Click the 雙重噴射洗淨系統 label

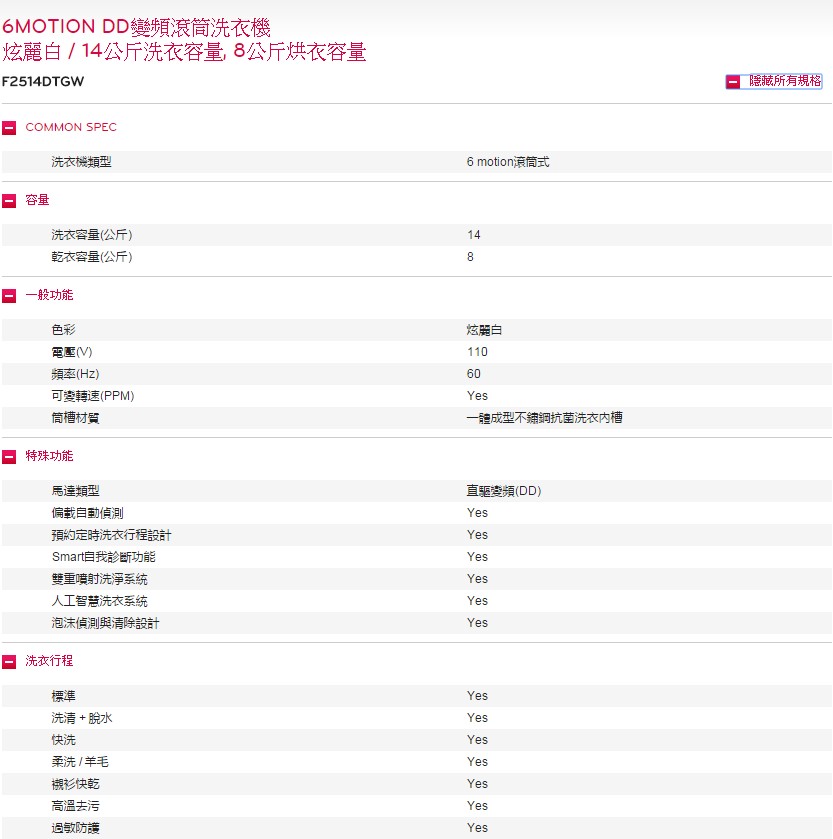pos(100,579)
